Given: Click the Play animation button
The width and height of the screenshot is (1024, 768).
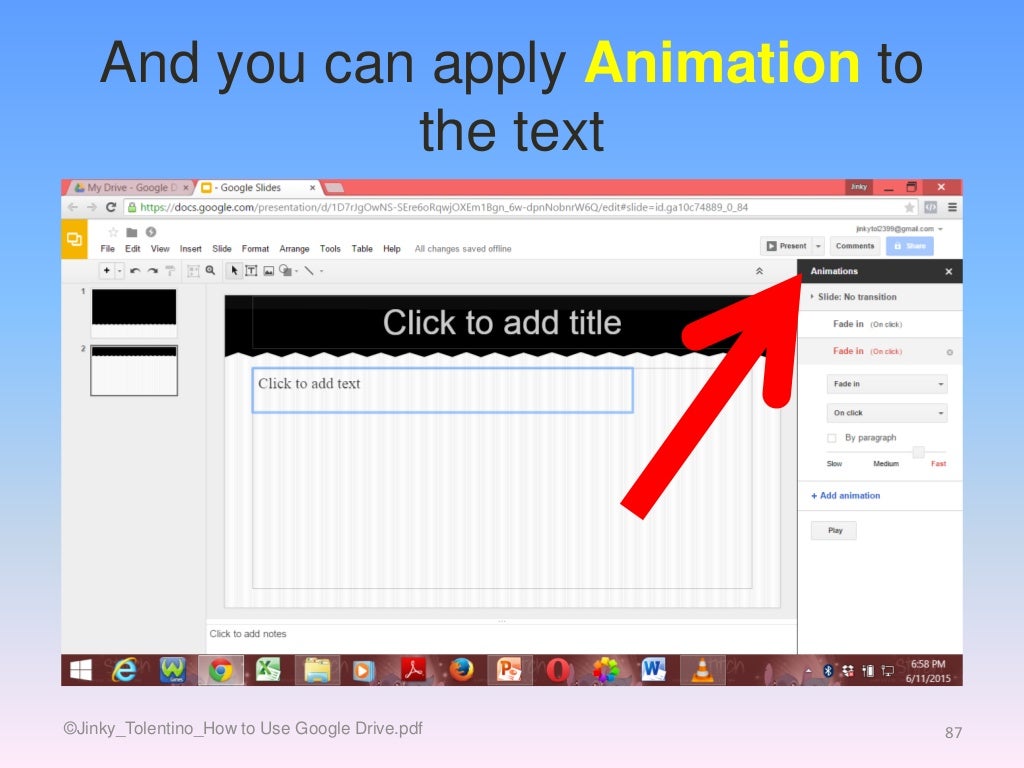Looking at the screenshot, I should [833, 530].
